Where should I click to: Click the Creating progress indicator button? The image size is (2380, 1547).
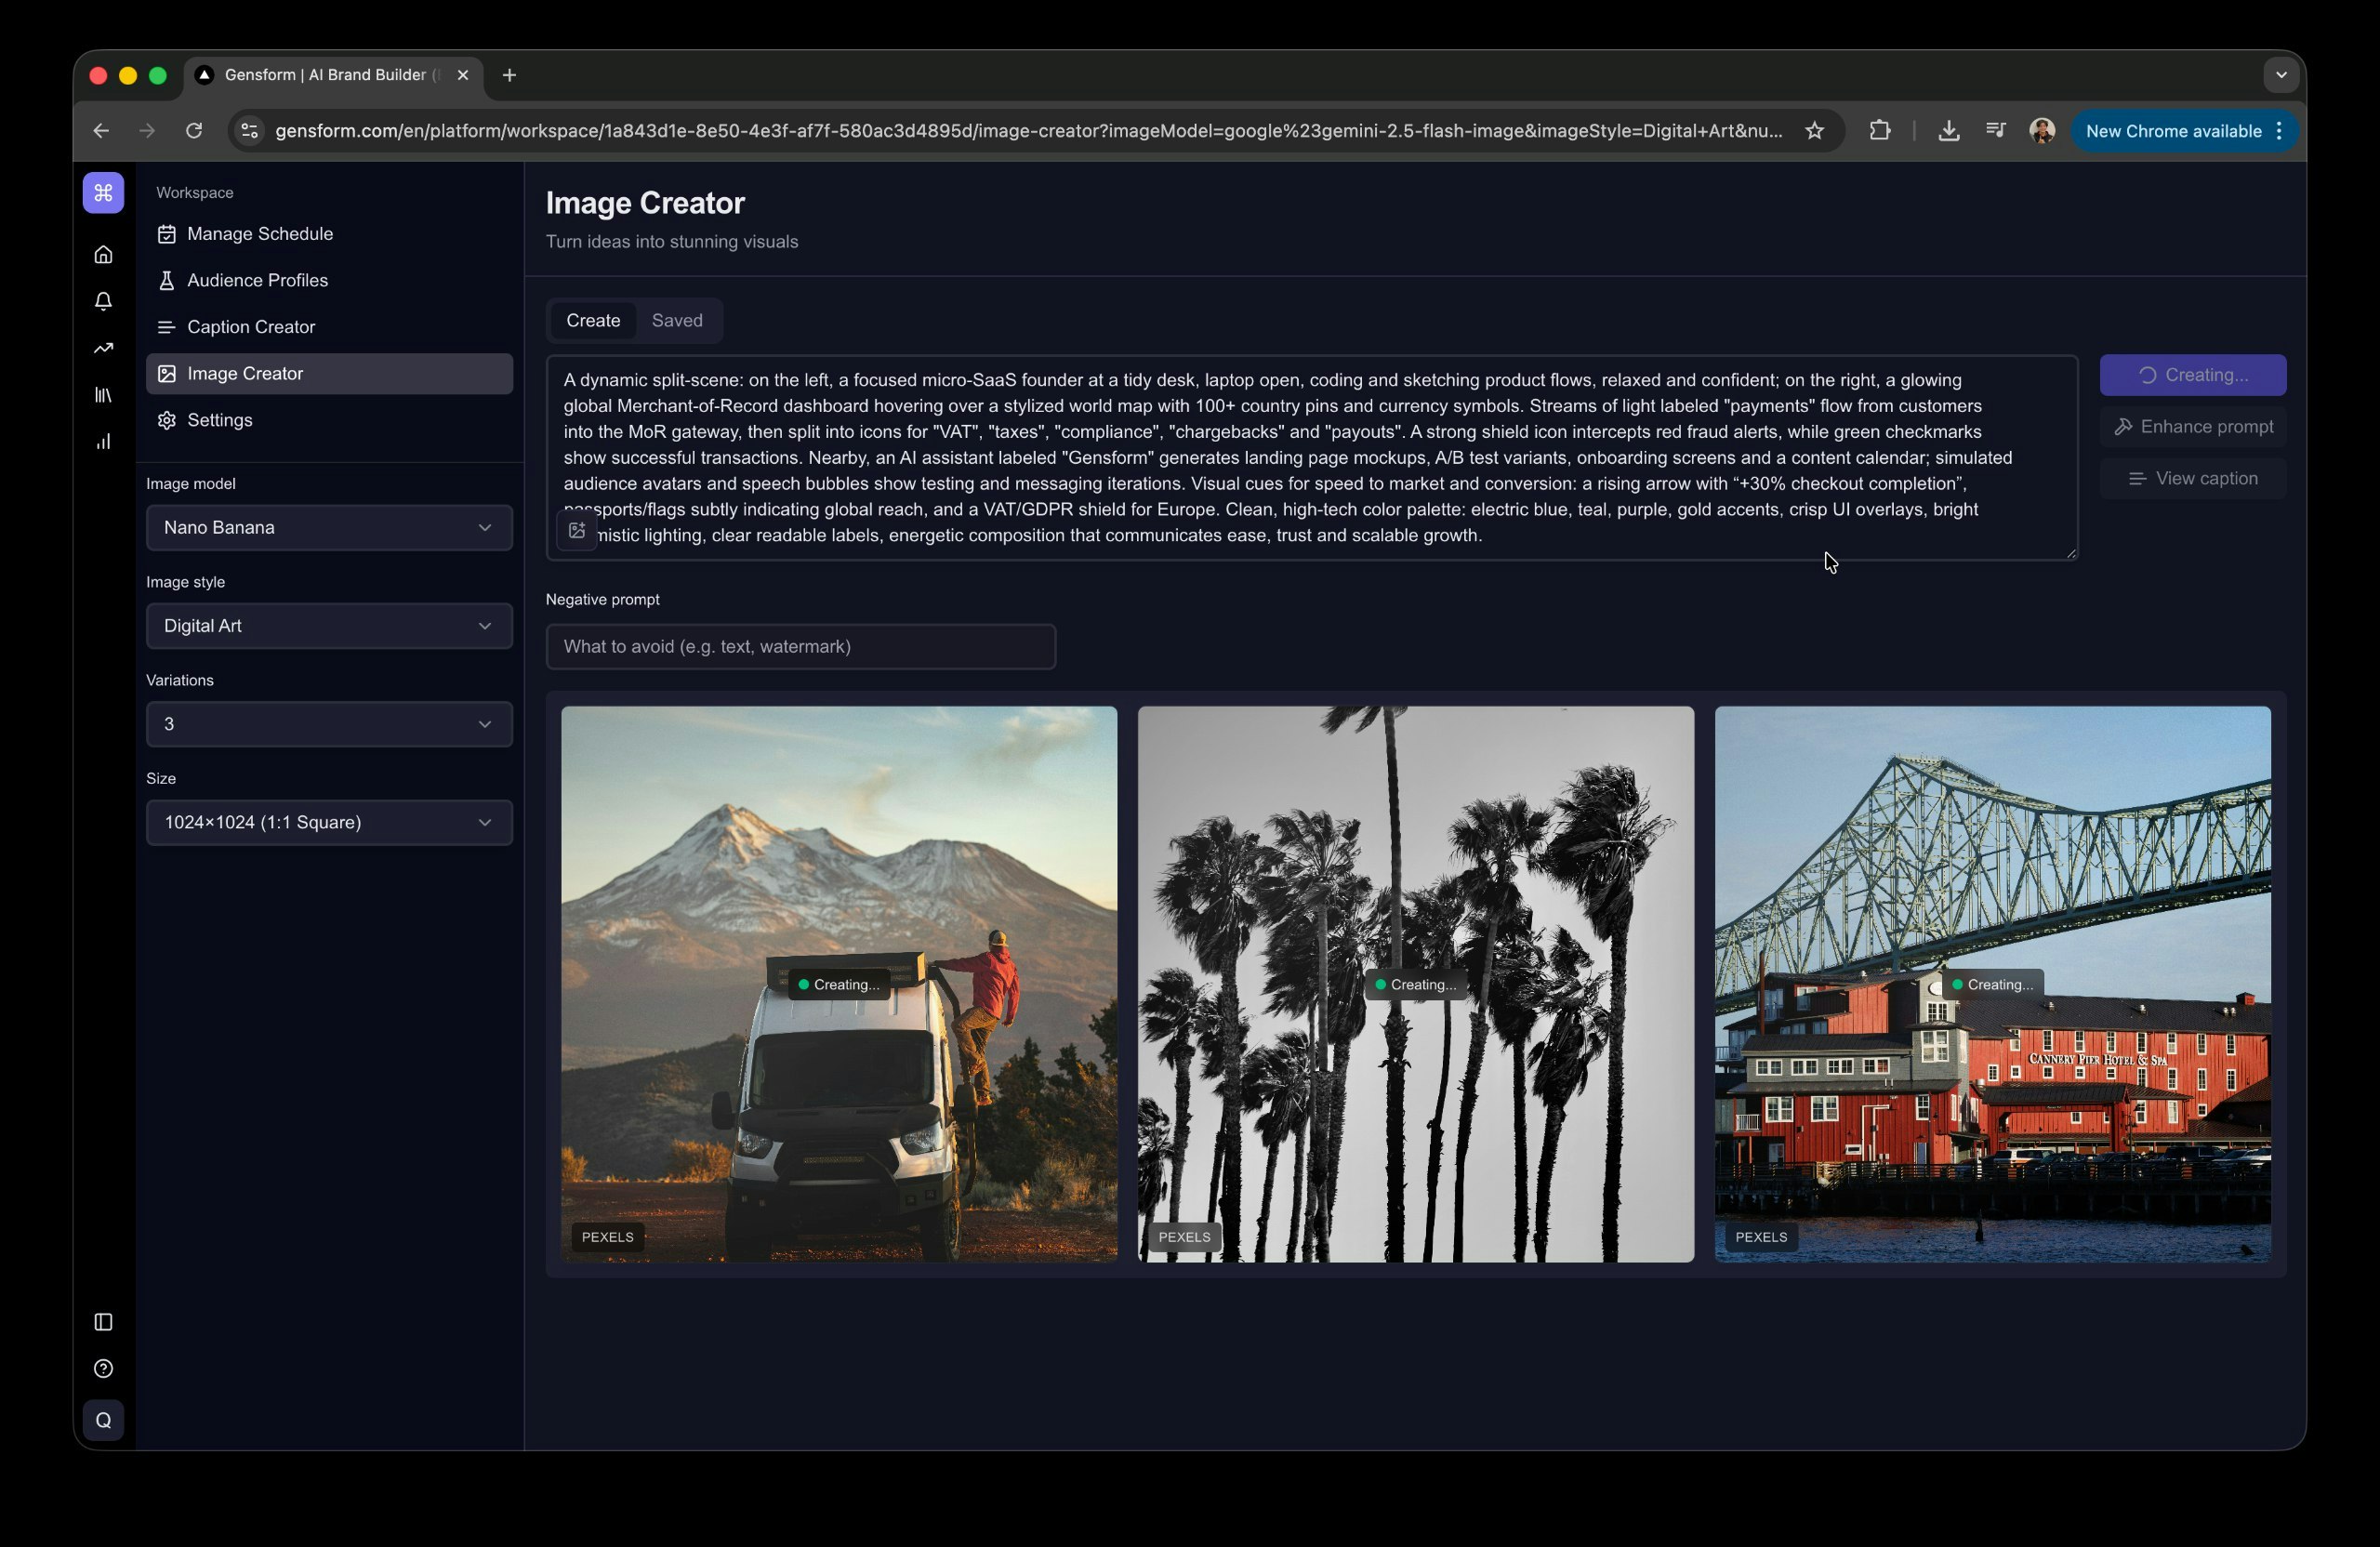click(x=2194, y=374)
